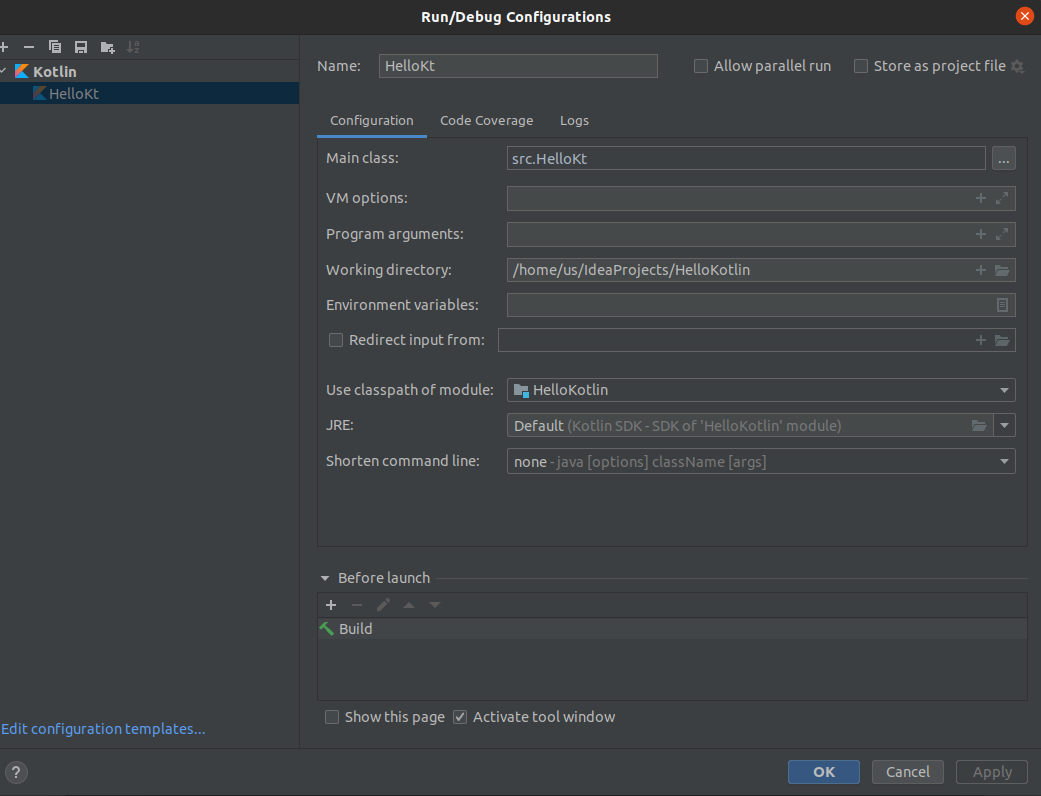Click the Apply button

[x=992, y=772]
